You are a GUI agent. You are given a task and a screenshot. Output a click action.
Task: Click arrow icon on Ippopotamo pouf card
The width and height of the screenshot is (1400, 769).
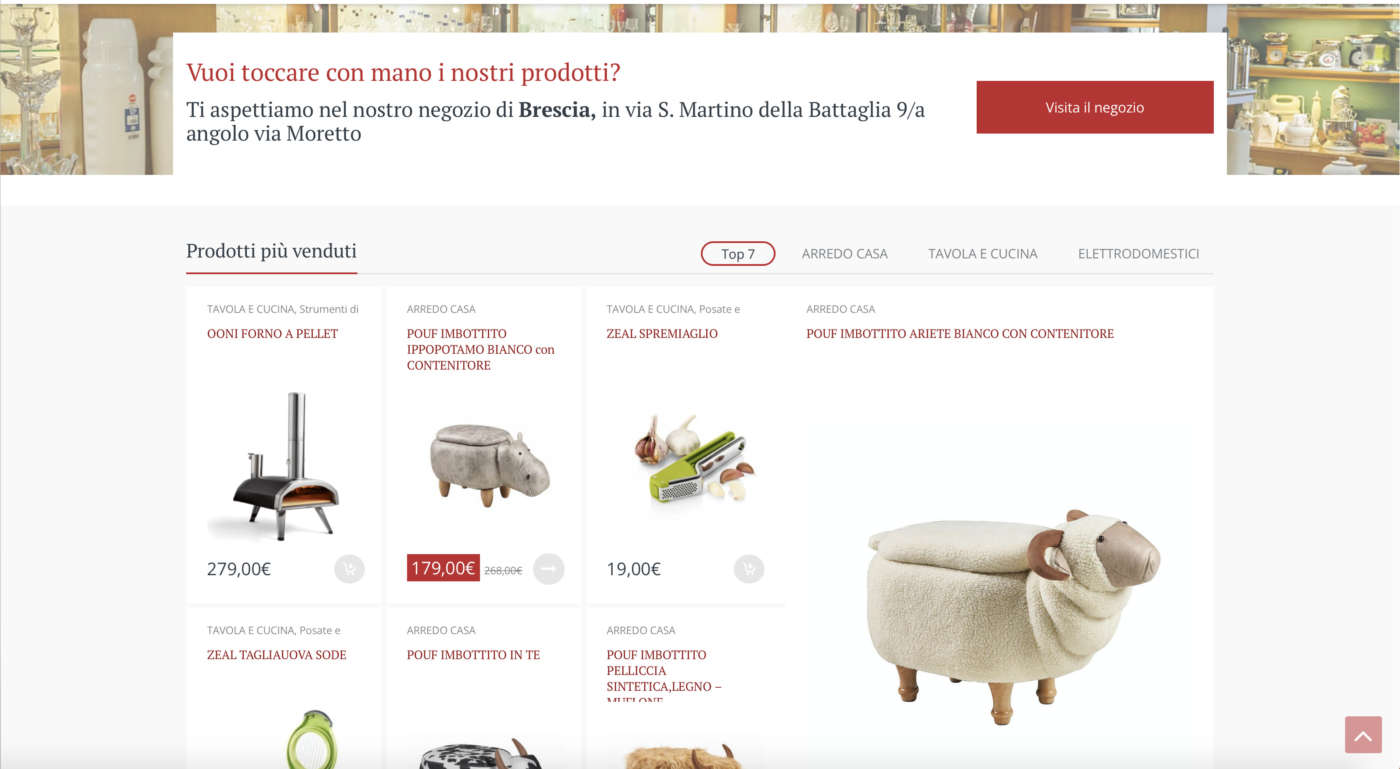click(x=549, y=569)
